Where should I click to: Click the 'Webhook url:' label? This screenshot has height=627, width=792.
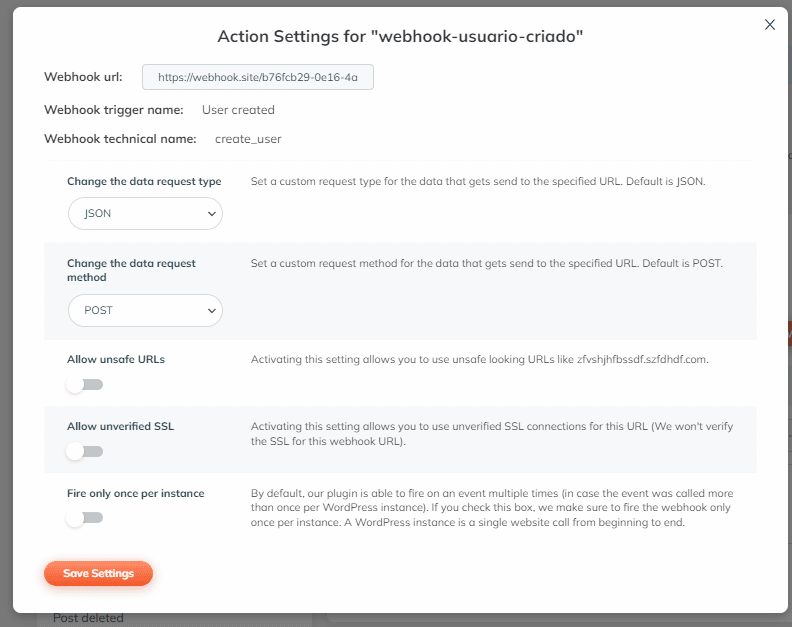coord(83,77)
